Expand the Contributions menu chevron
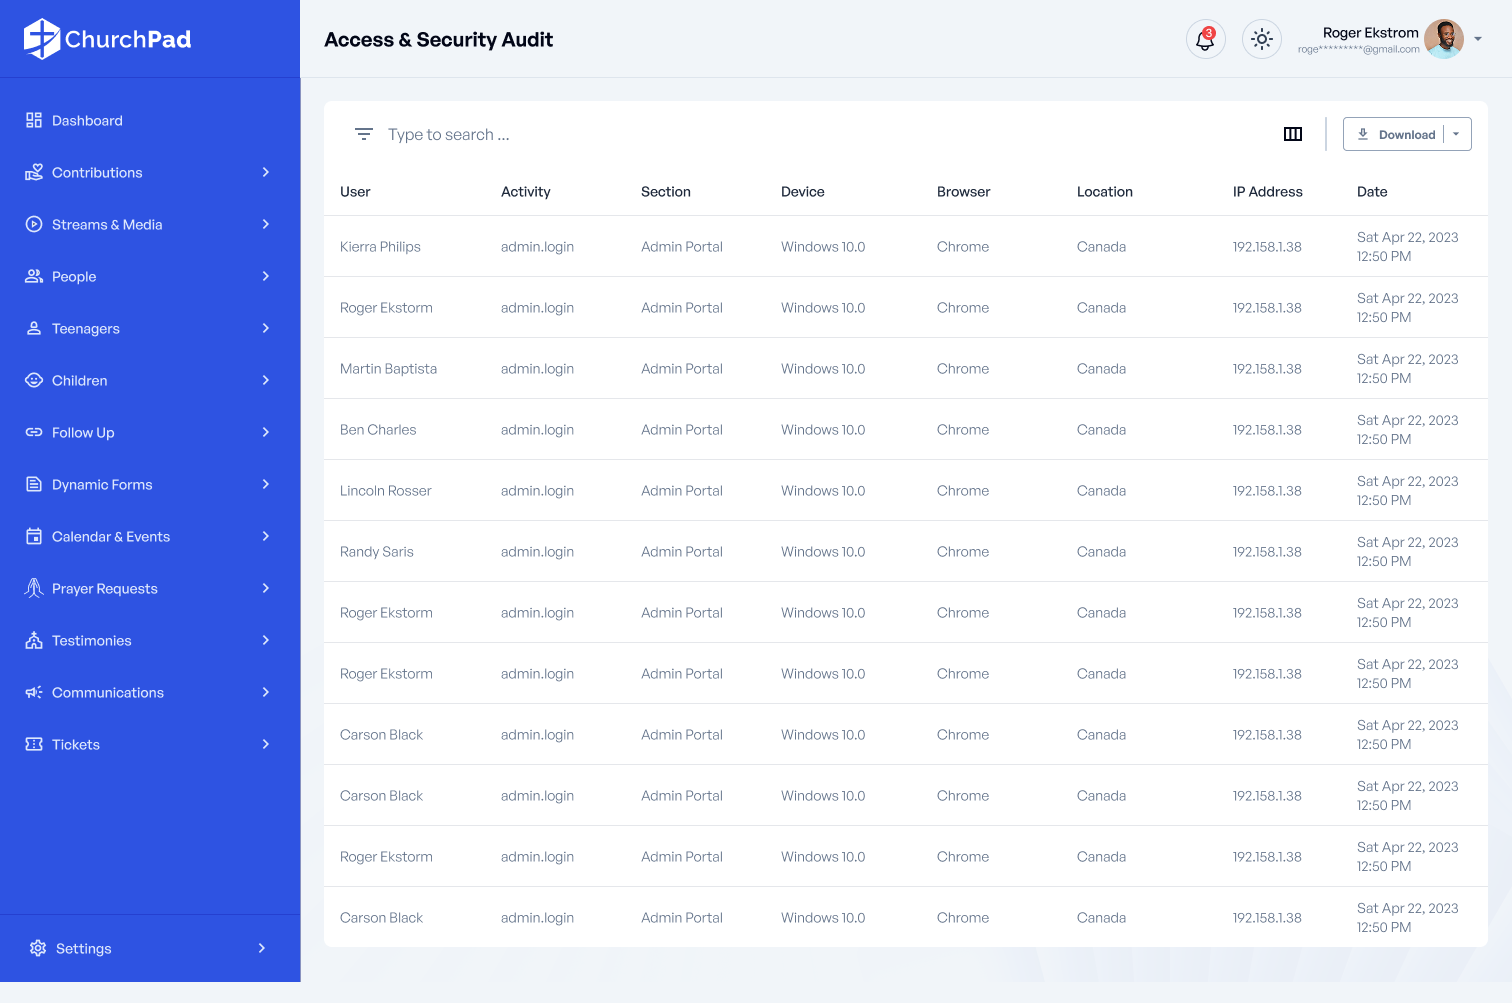This screenshot has width=1512, height=1003. pos(266,172)
